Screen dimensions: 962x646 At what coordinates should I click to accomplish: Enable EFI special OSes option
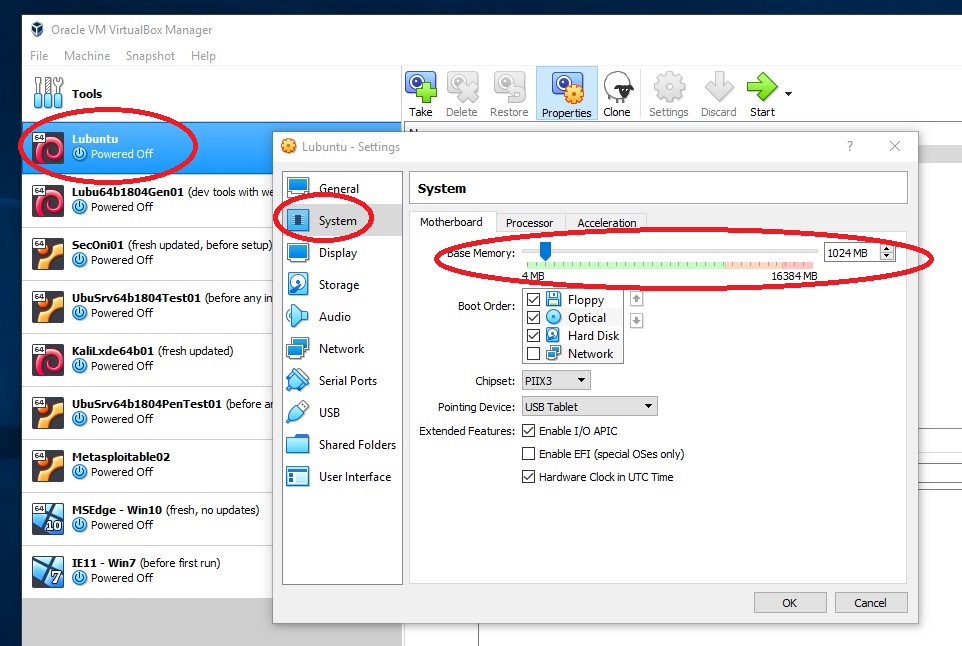tap(528, 453)
